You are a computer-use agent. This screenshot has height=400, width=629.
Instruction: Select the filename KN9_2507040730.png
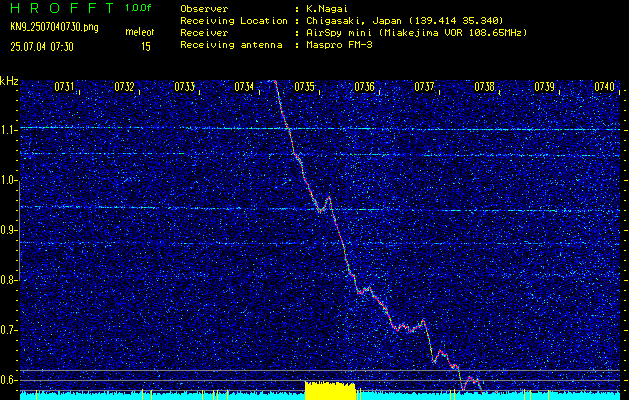pos(54,27)
